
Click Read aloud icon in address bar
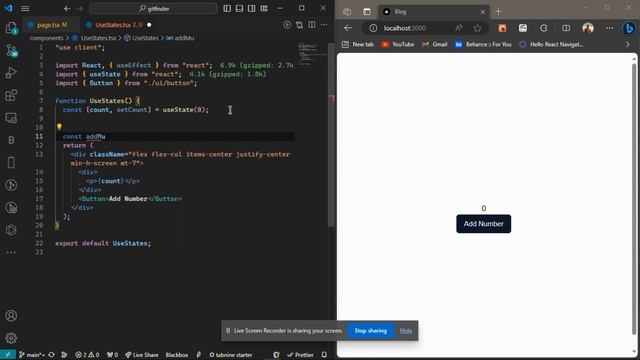point(459,28)
